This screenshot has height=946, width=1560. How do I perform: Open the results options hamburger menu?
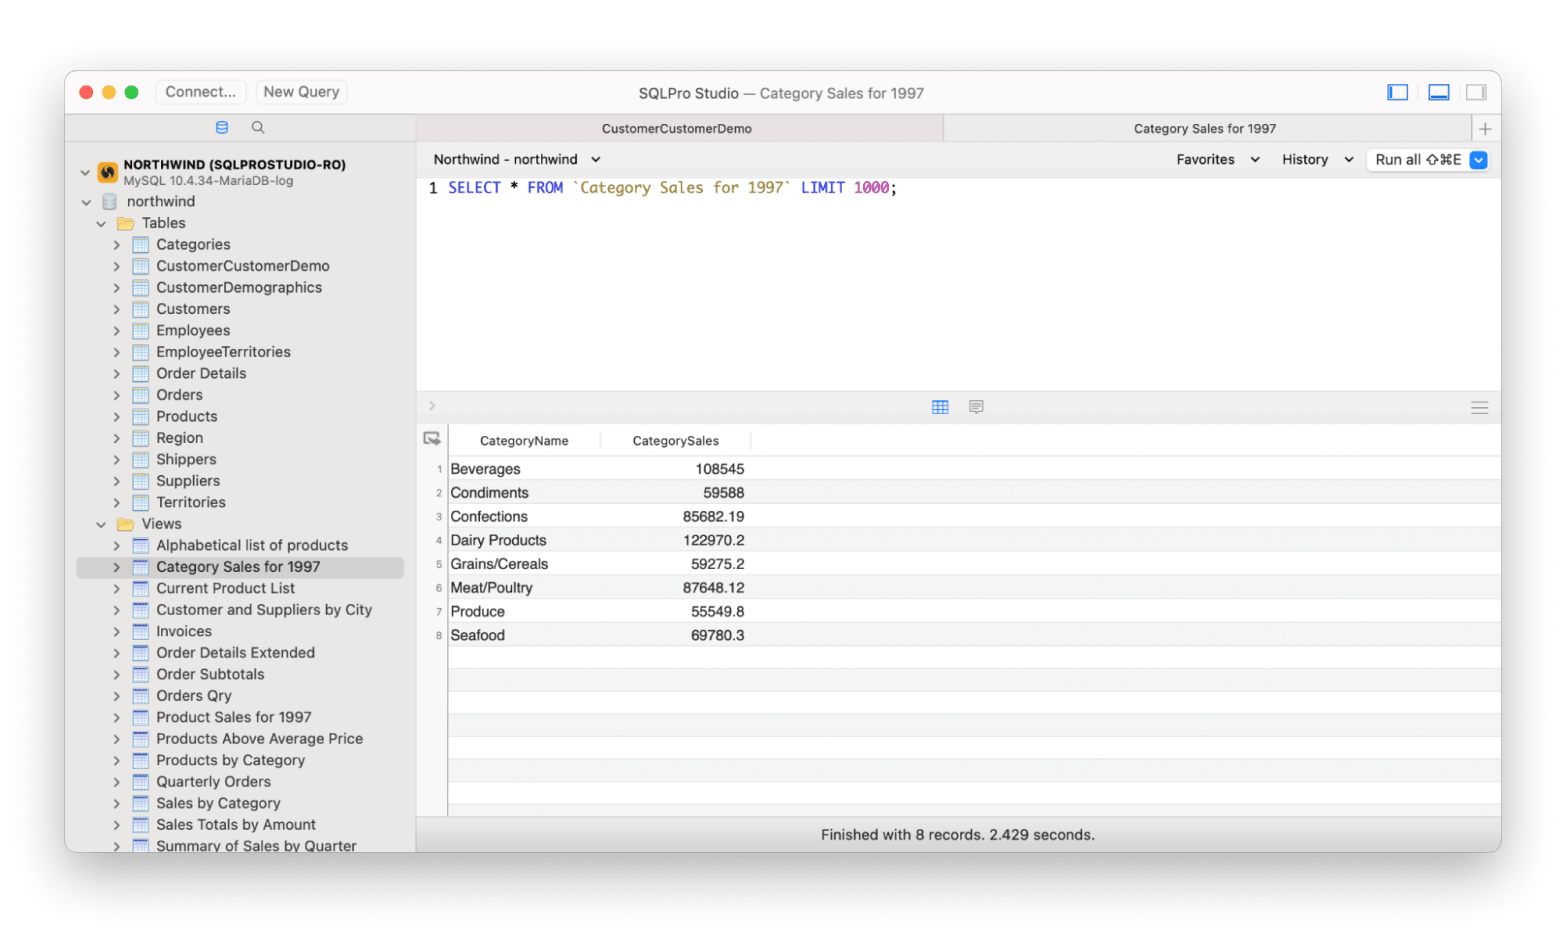click(x=1479, y=408)
